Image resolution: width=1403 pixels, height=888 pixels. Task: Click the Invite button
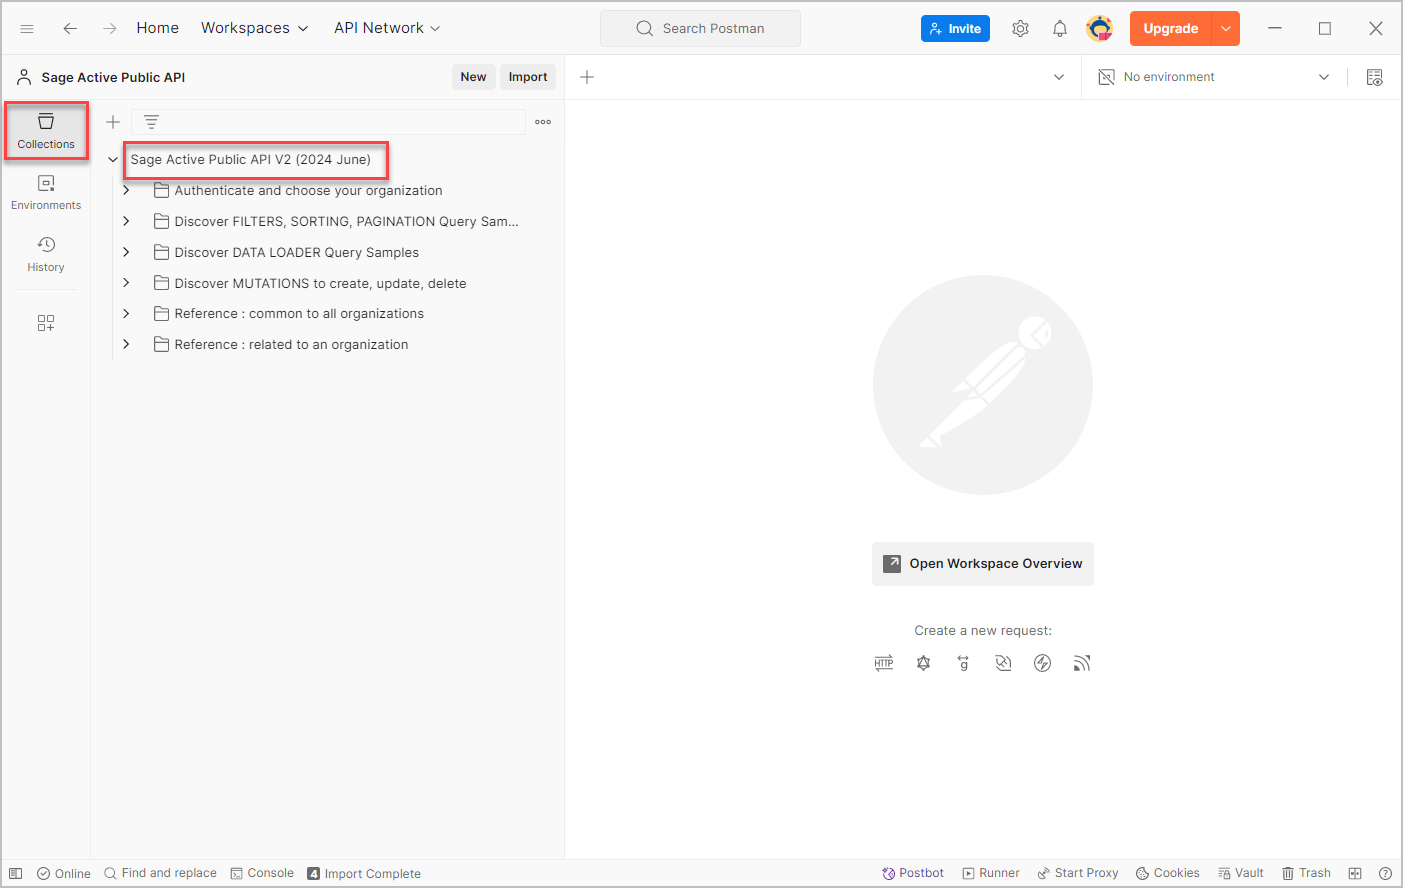955,28
